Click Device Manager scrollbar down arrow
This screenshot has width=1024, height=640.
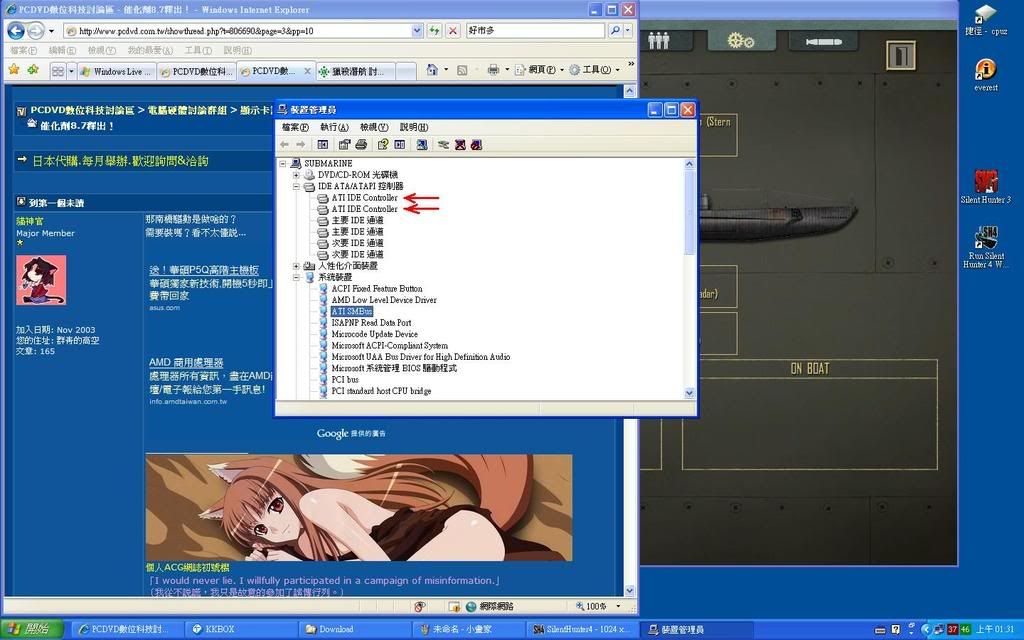click(690, 392)
